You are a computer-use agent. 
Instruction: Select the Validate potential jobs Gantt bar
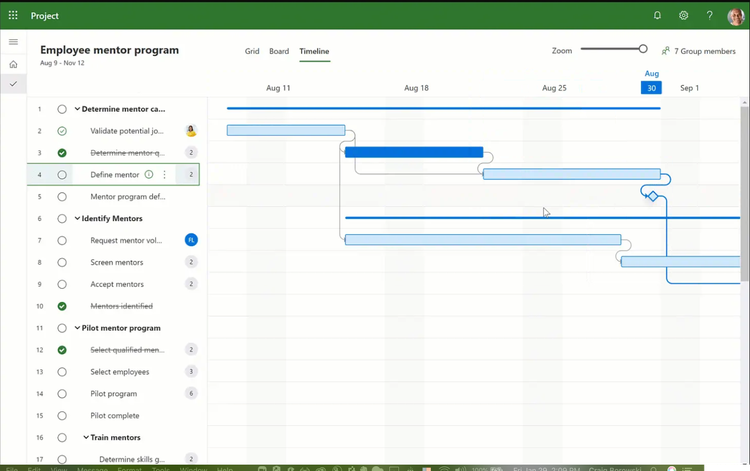(x=286, y=130)
